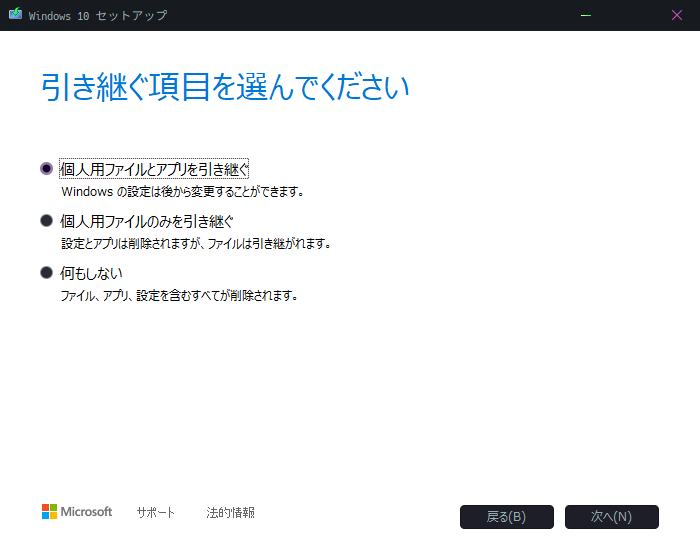Image resolution: width=700 pixels, height=554 pixels.
Task: Close the Windows 10 セットアップ window
Action: click(677, 15)
